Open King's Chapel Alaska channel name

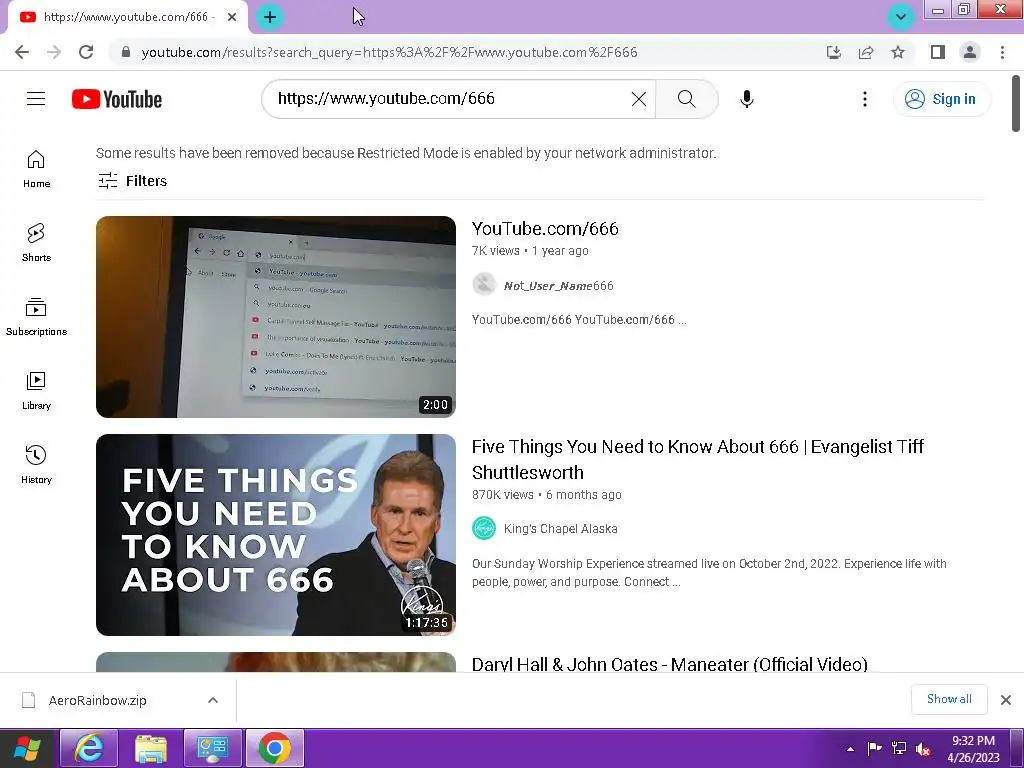(560, 528)
